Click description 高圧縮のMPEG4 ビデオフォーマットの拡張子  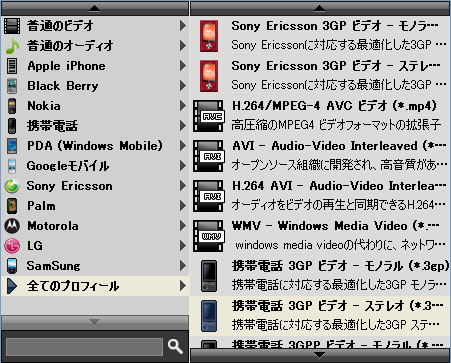(x=336, y=125)
